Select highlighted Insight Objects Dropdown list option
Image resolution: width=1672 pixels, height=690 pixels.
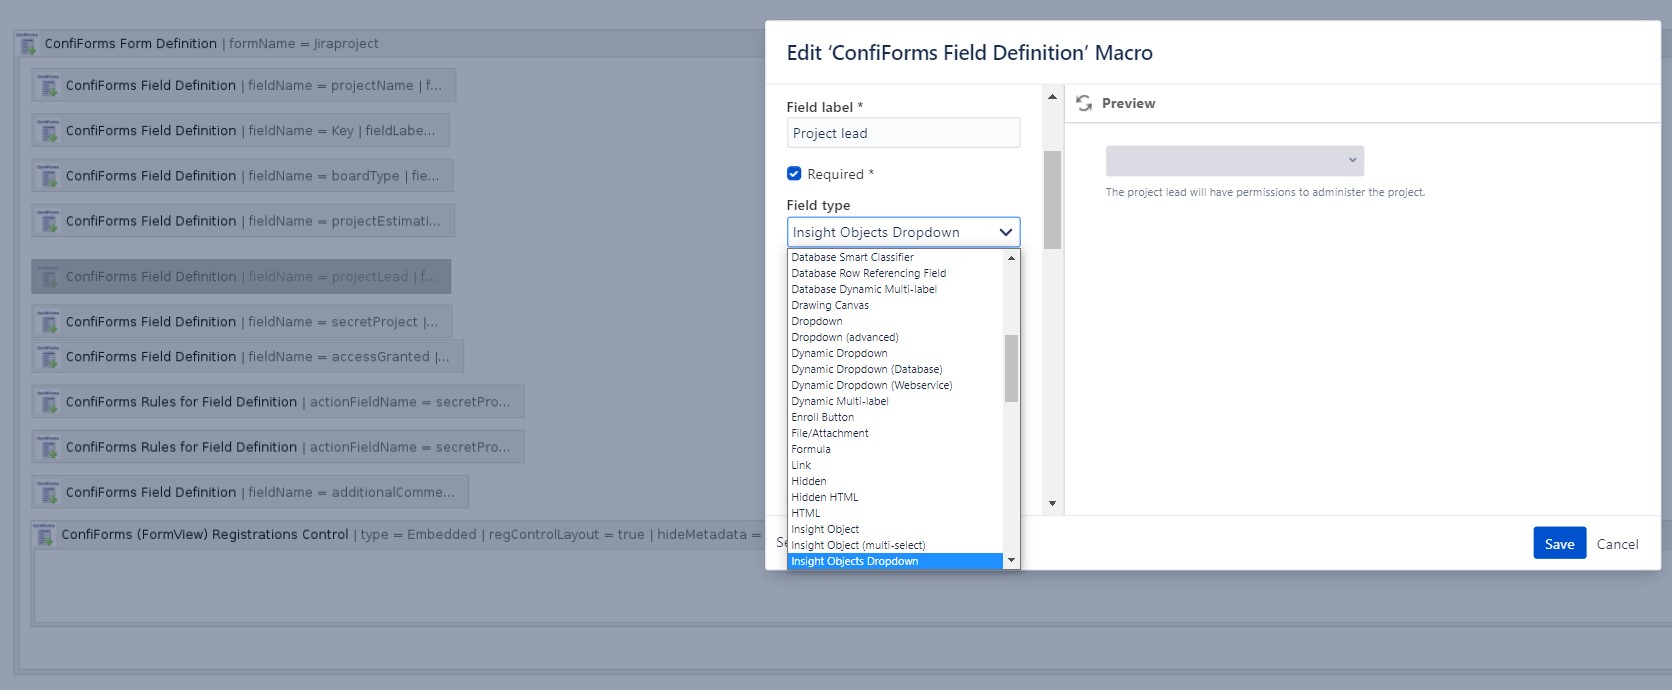[x=895, y=561]
